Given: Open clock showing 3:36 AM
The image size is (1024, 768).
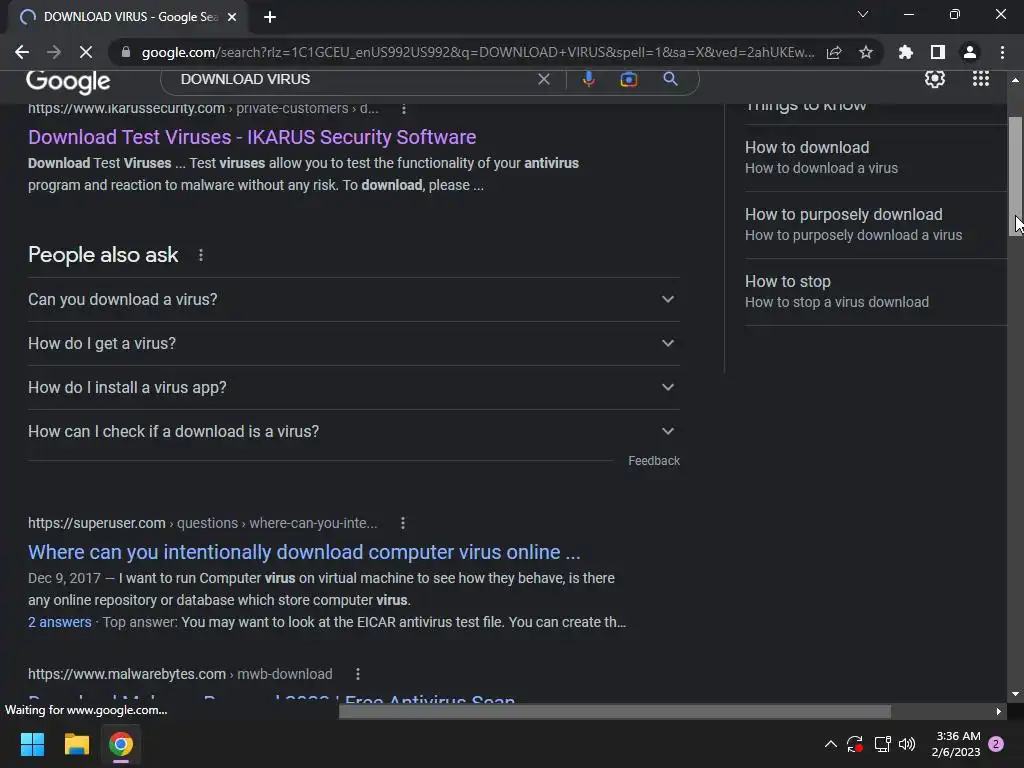Looking at the screenshot, I should pos(956,744).
